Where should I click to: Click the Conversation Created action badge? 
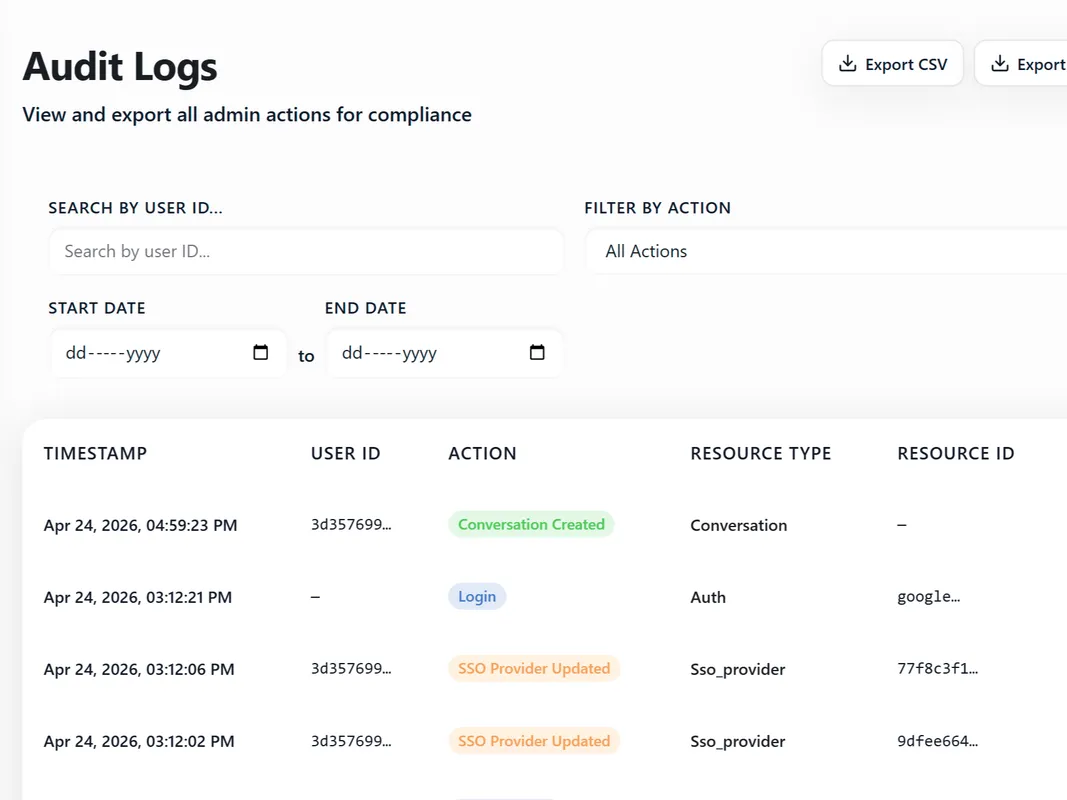pyautogui.click(x=531, y=524)
